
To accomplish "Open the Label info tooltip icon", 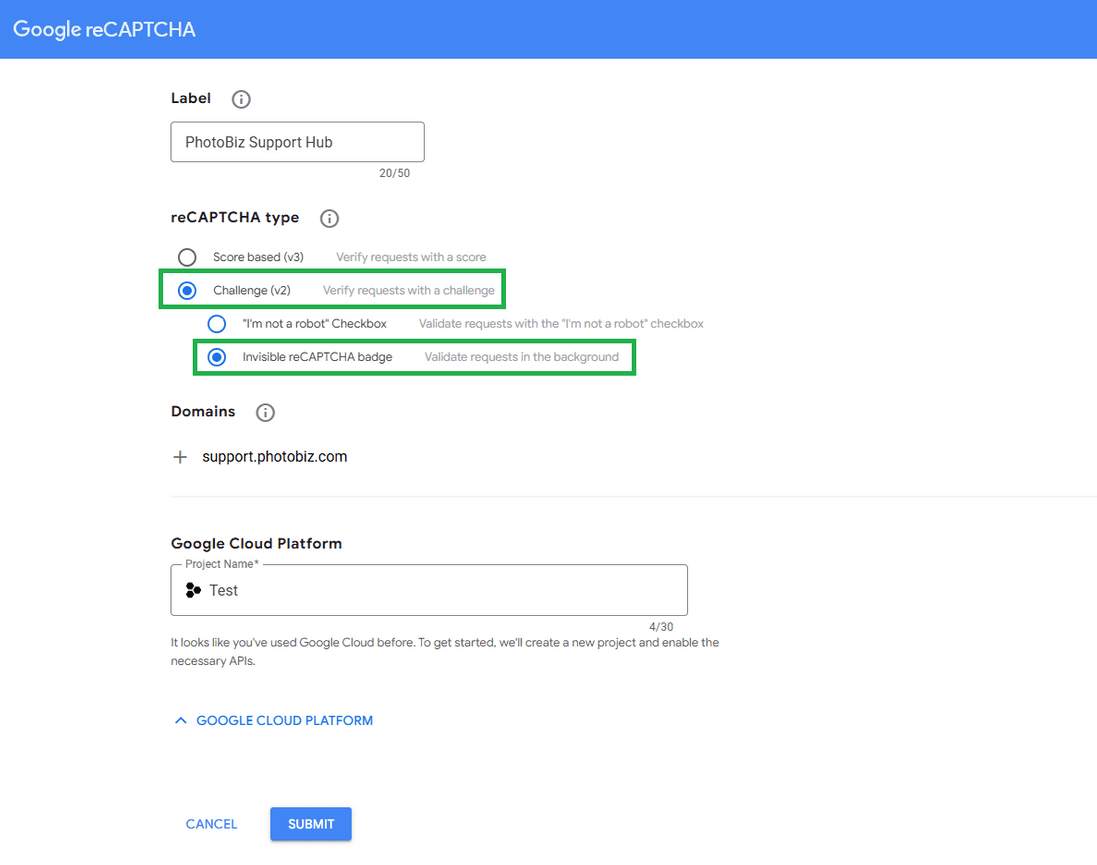I will point(240,99).
